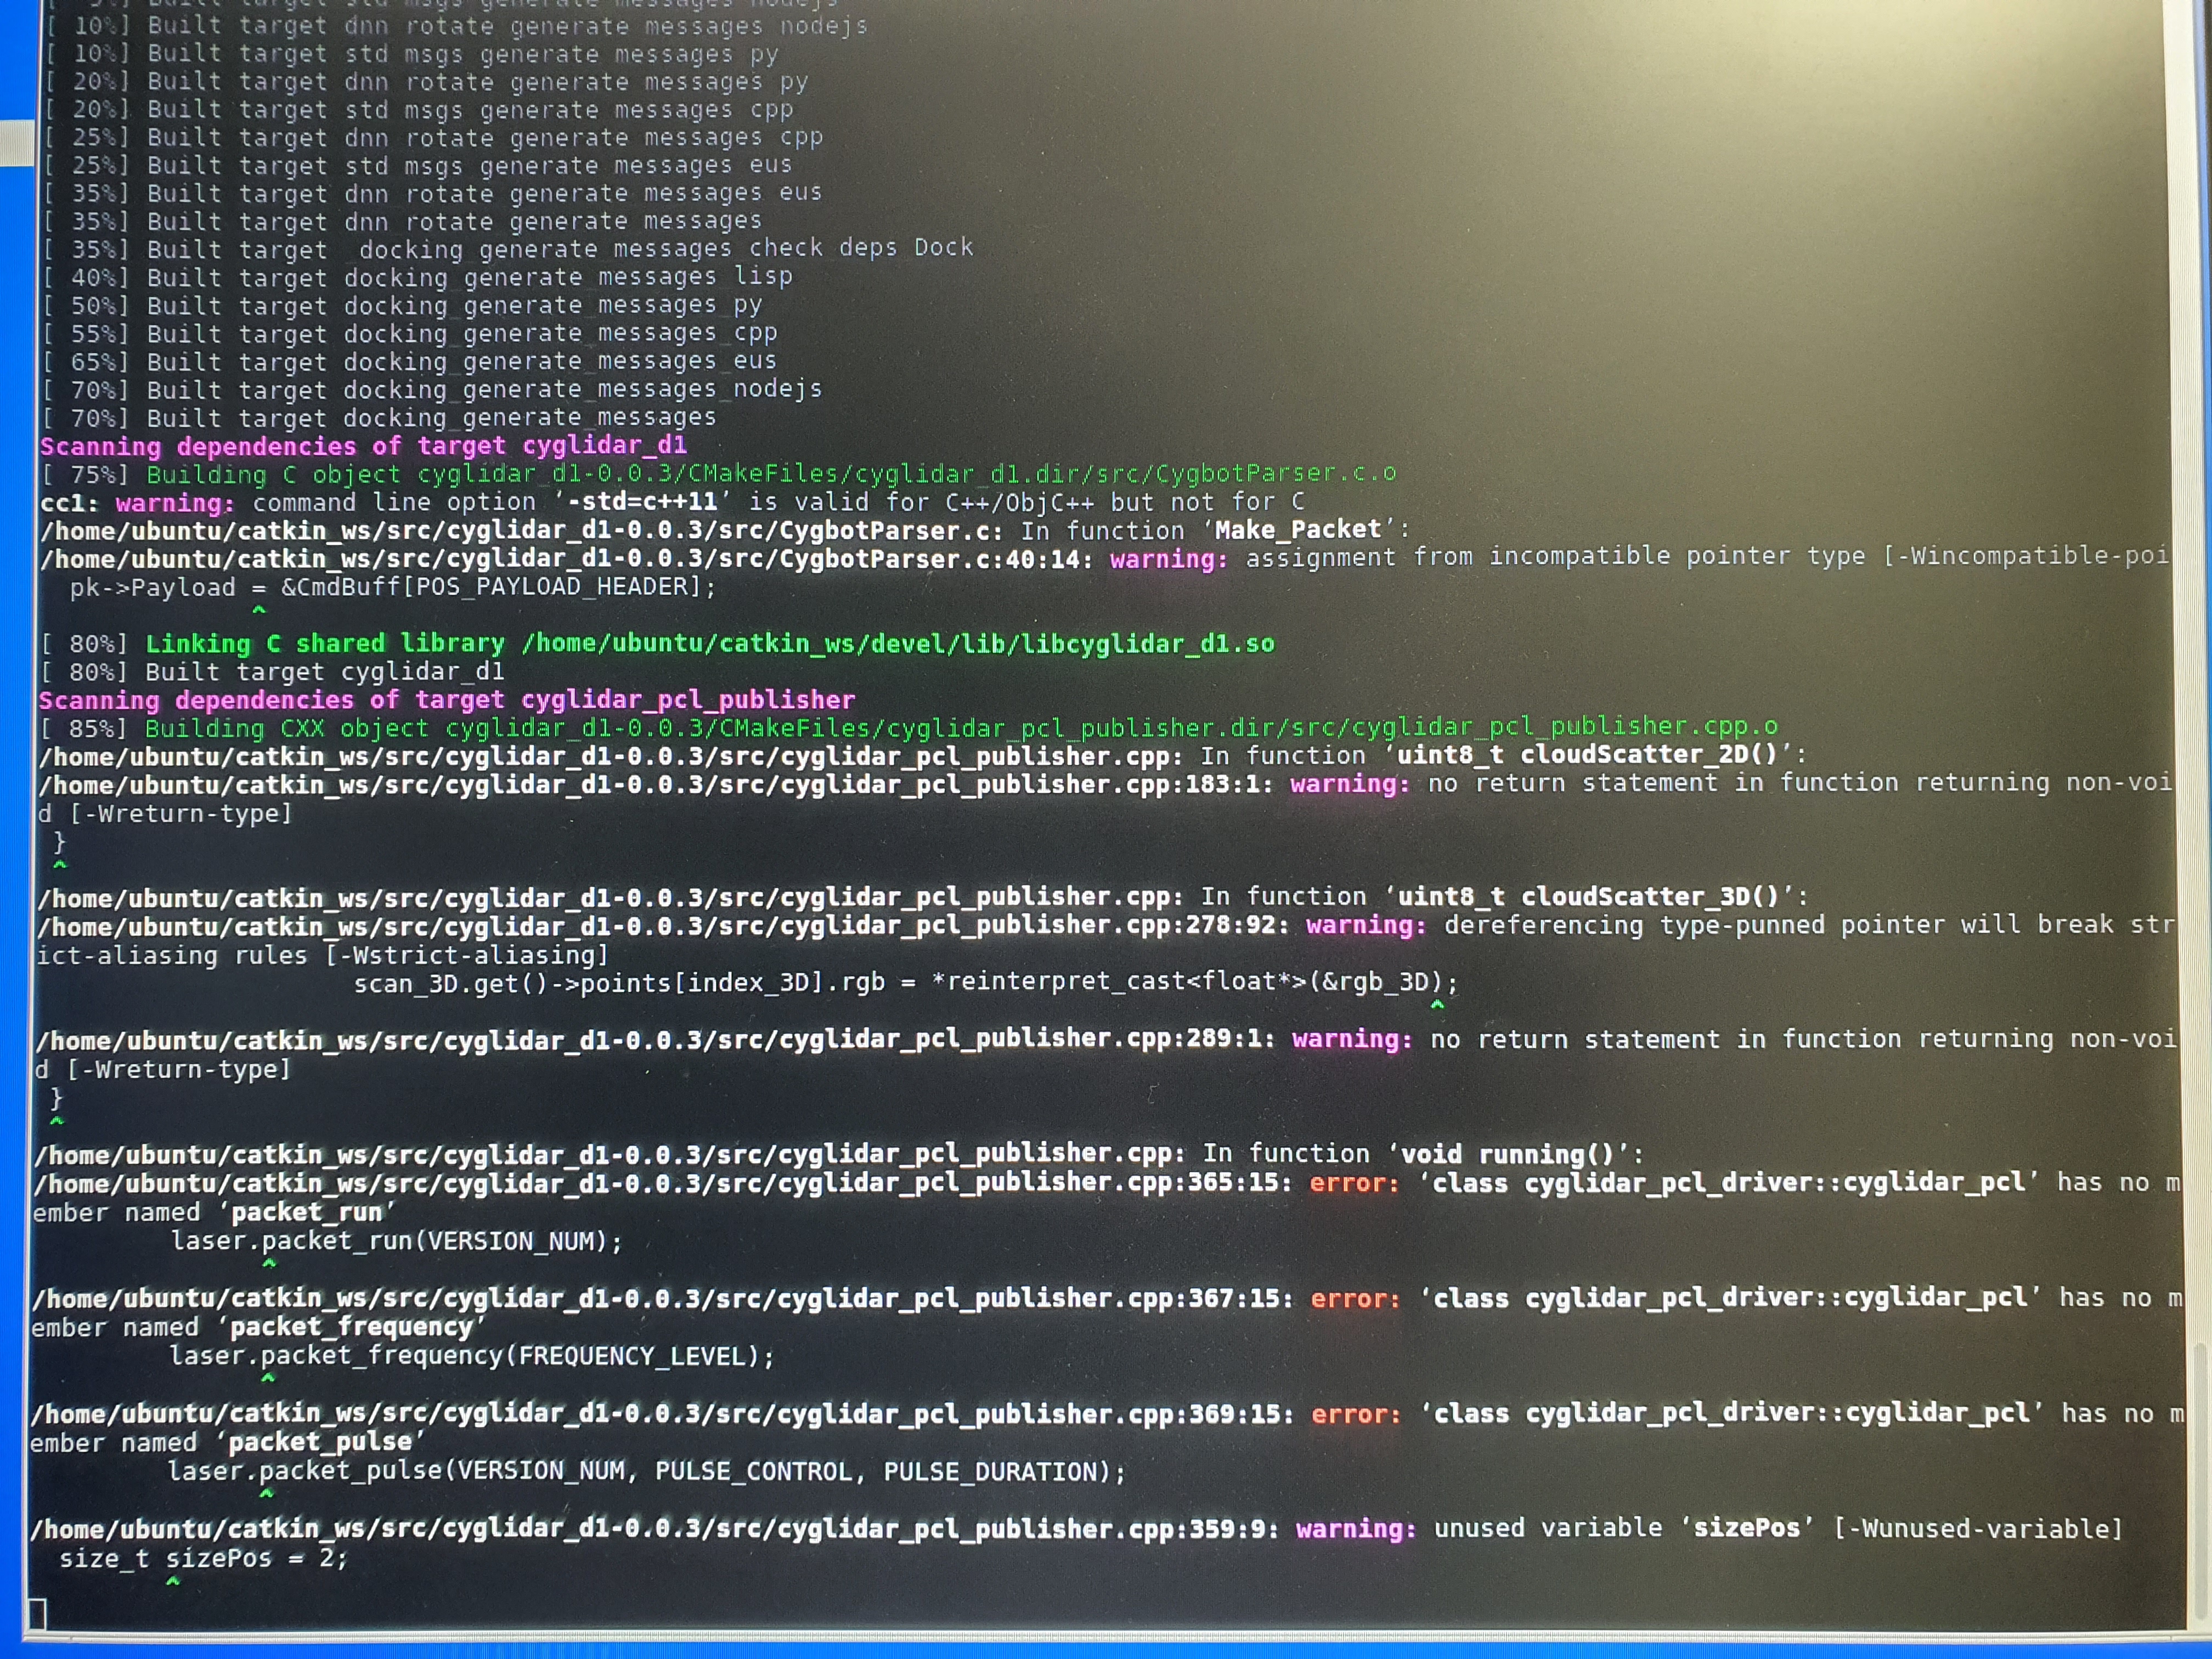Click the 'packet_pulse' error path at line 369:15
Viewport: 2212px width, 1659px height.
tap(660, 1414)
